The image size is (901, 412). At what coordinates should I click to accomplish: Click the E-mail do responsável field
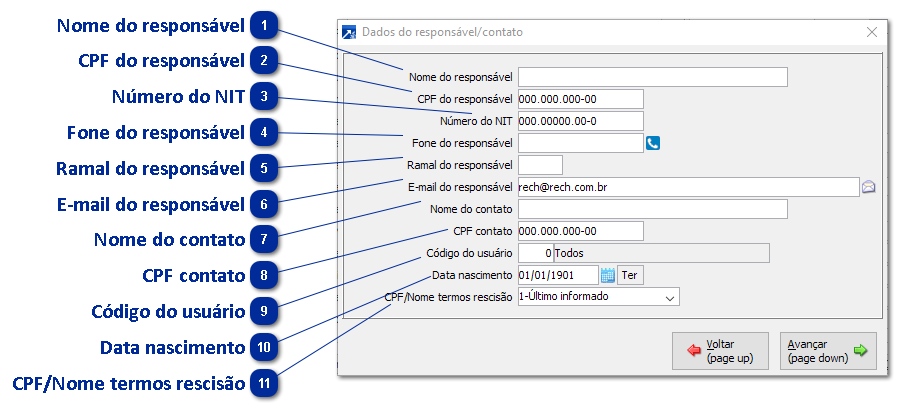pyautogui.click(x=687, y=187)
